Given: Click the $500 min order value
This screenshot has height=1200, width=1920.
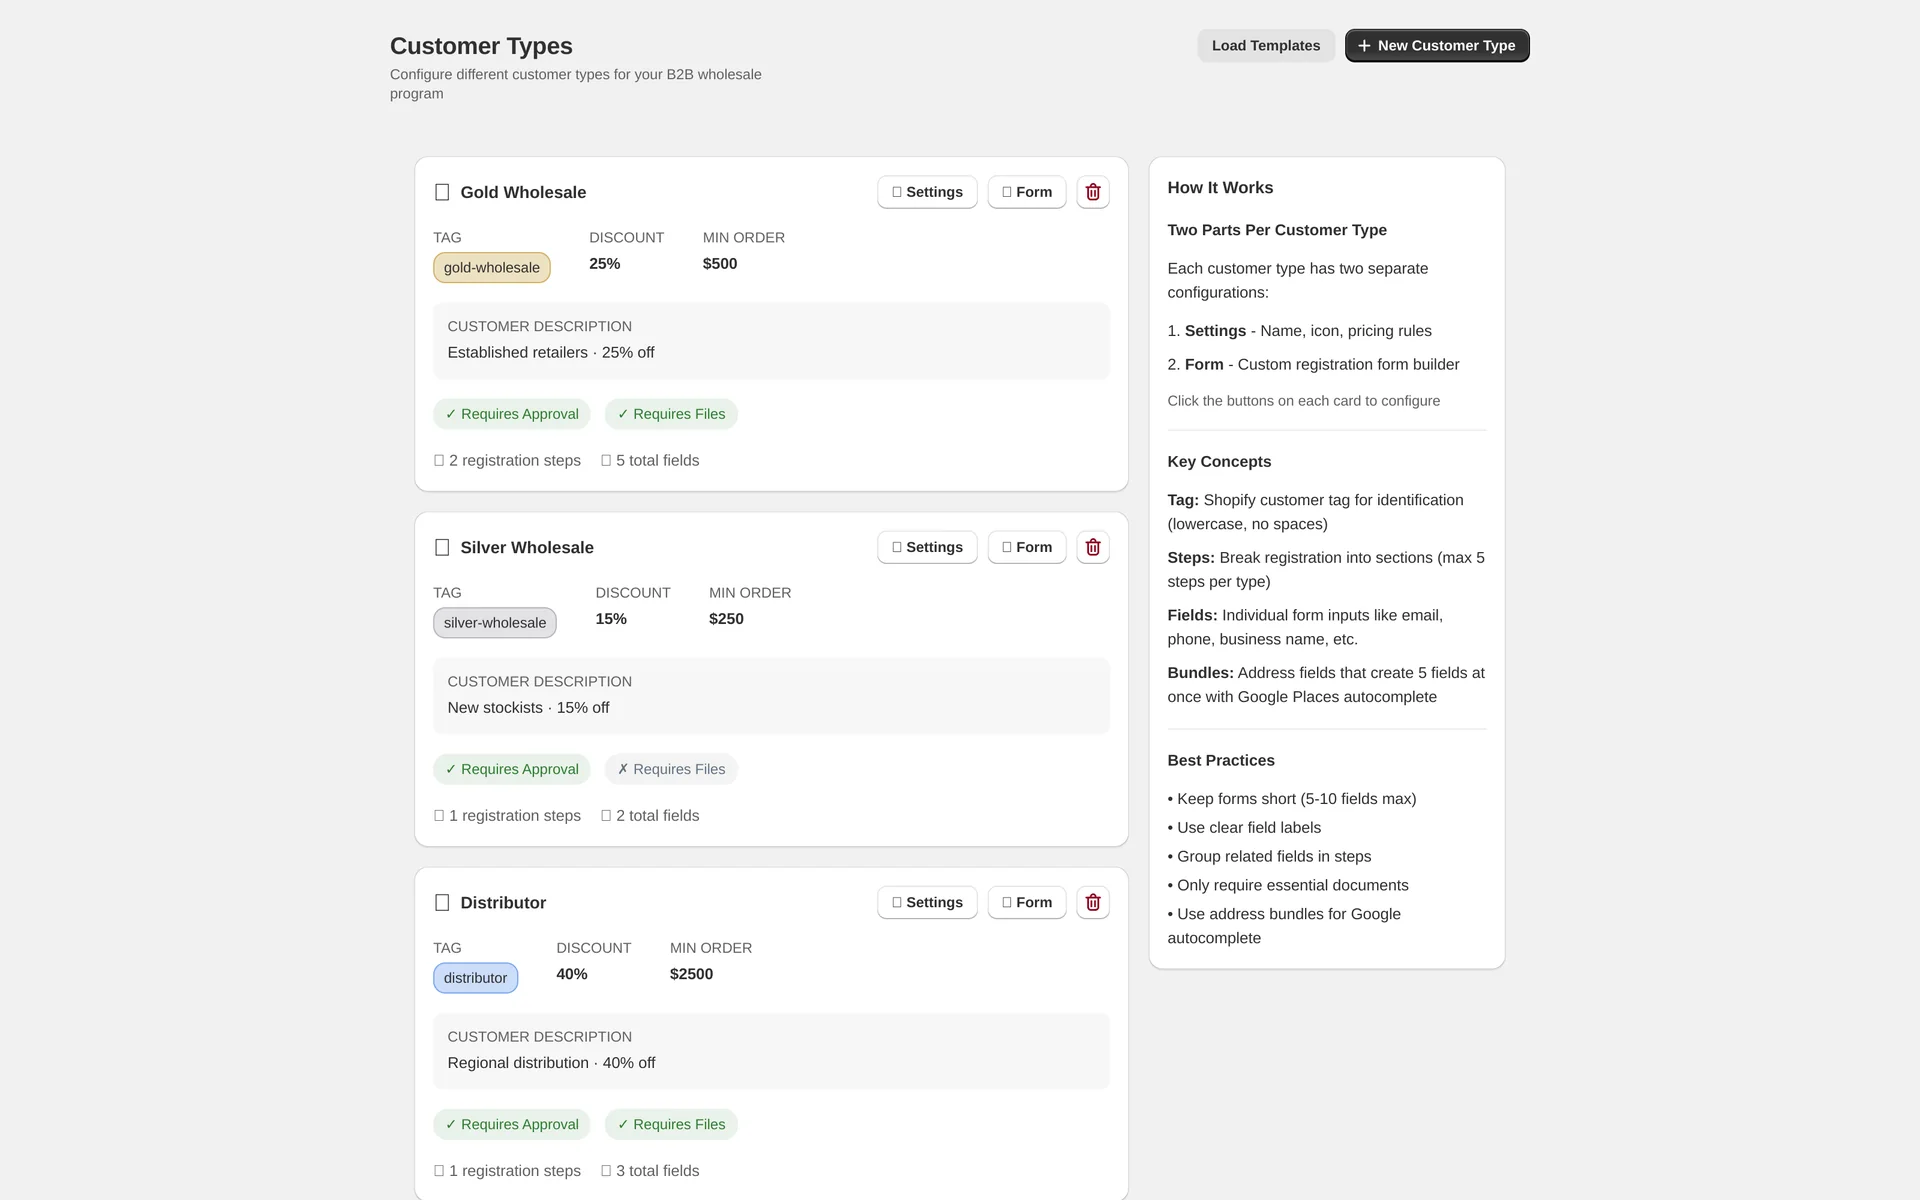Looking at the screenshot, I should (x=720, y=263).
